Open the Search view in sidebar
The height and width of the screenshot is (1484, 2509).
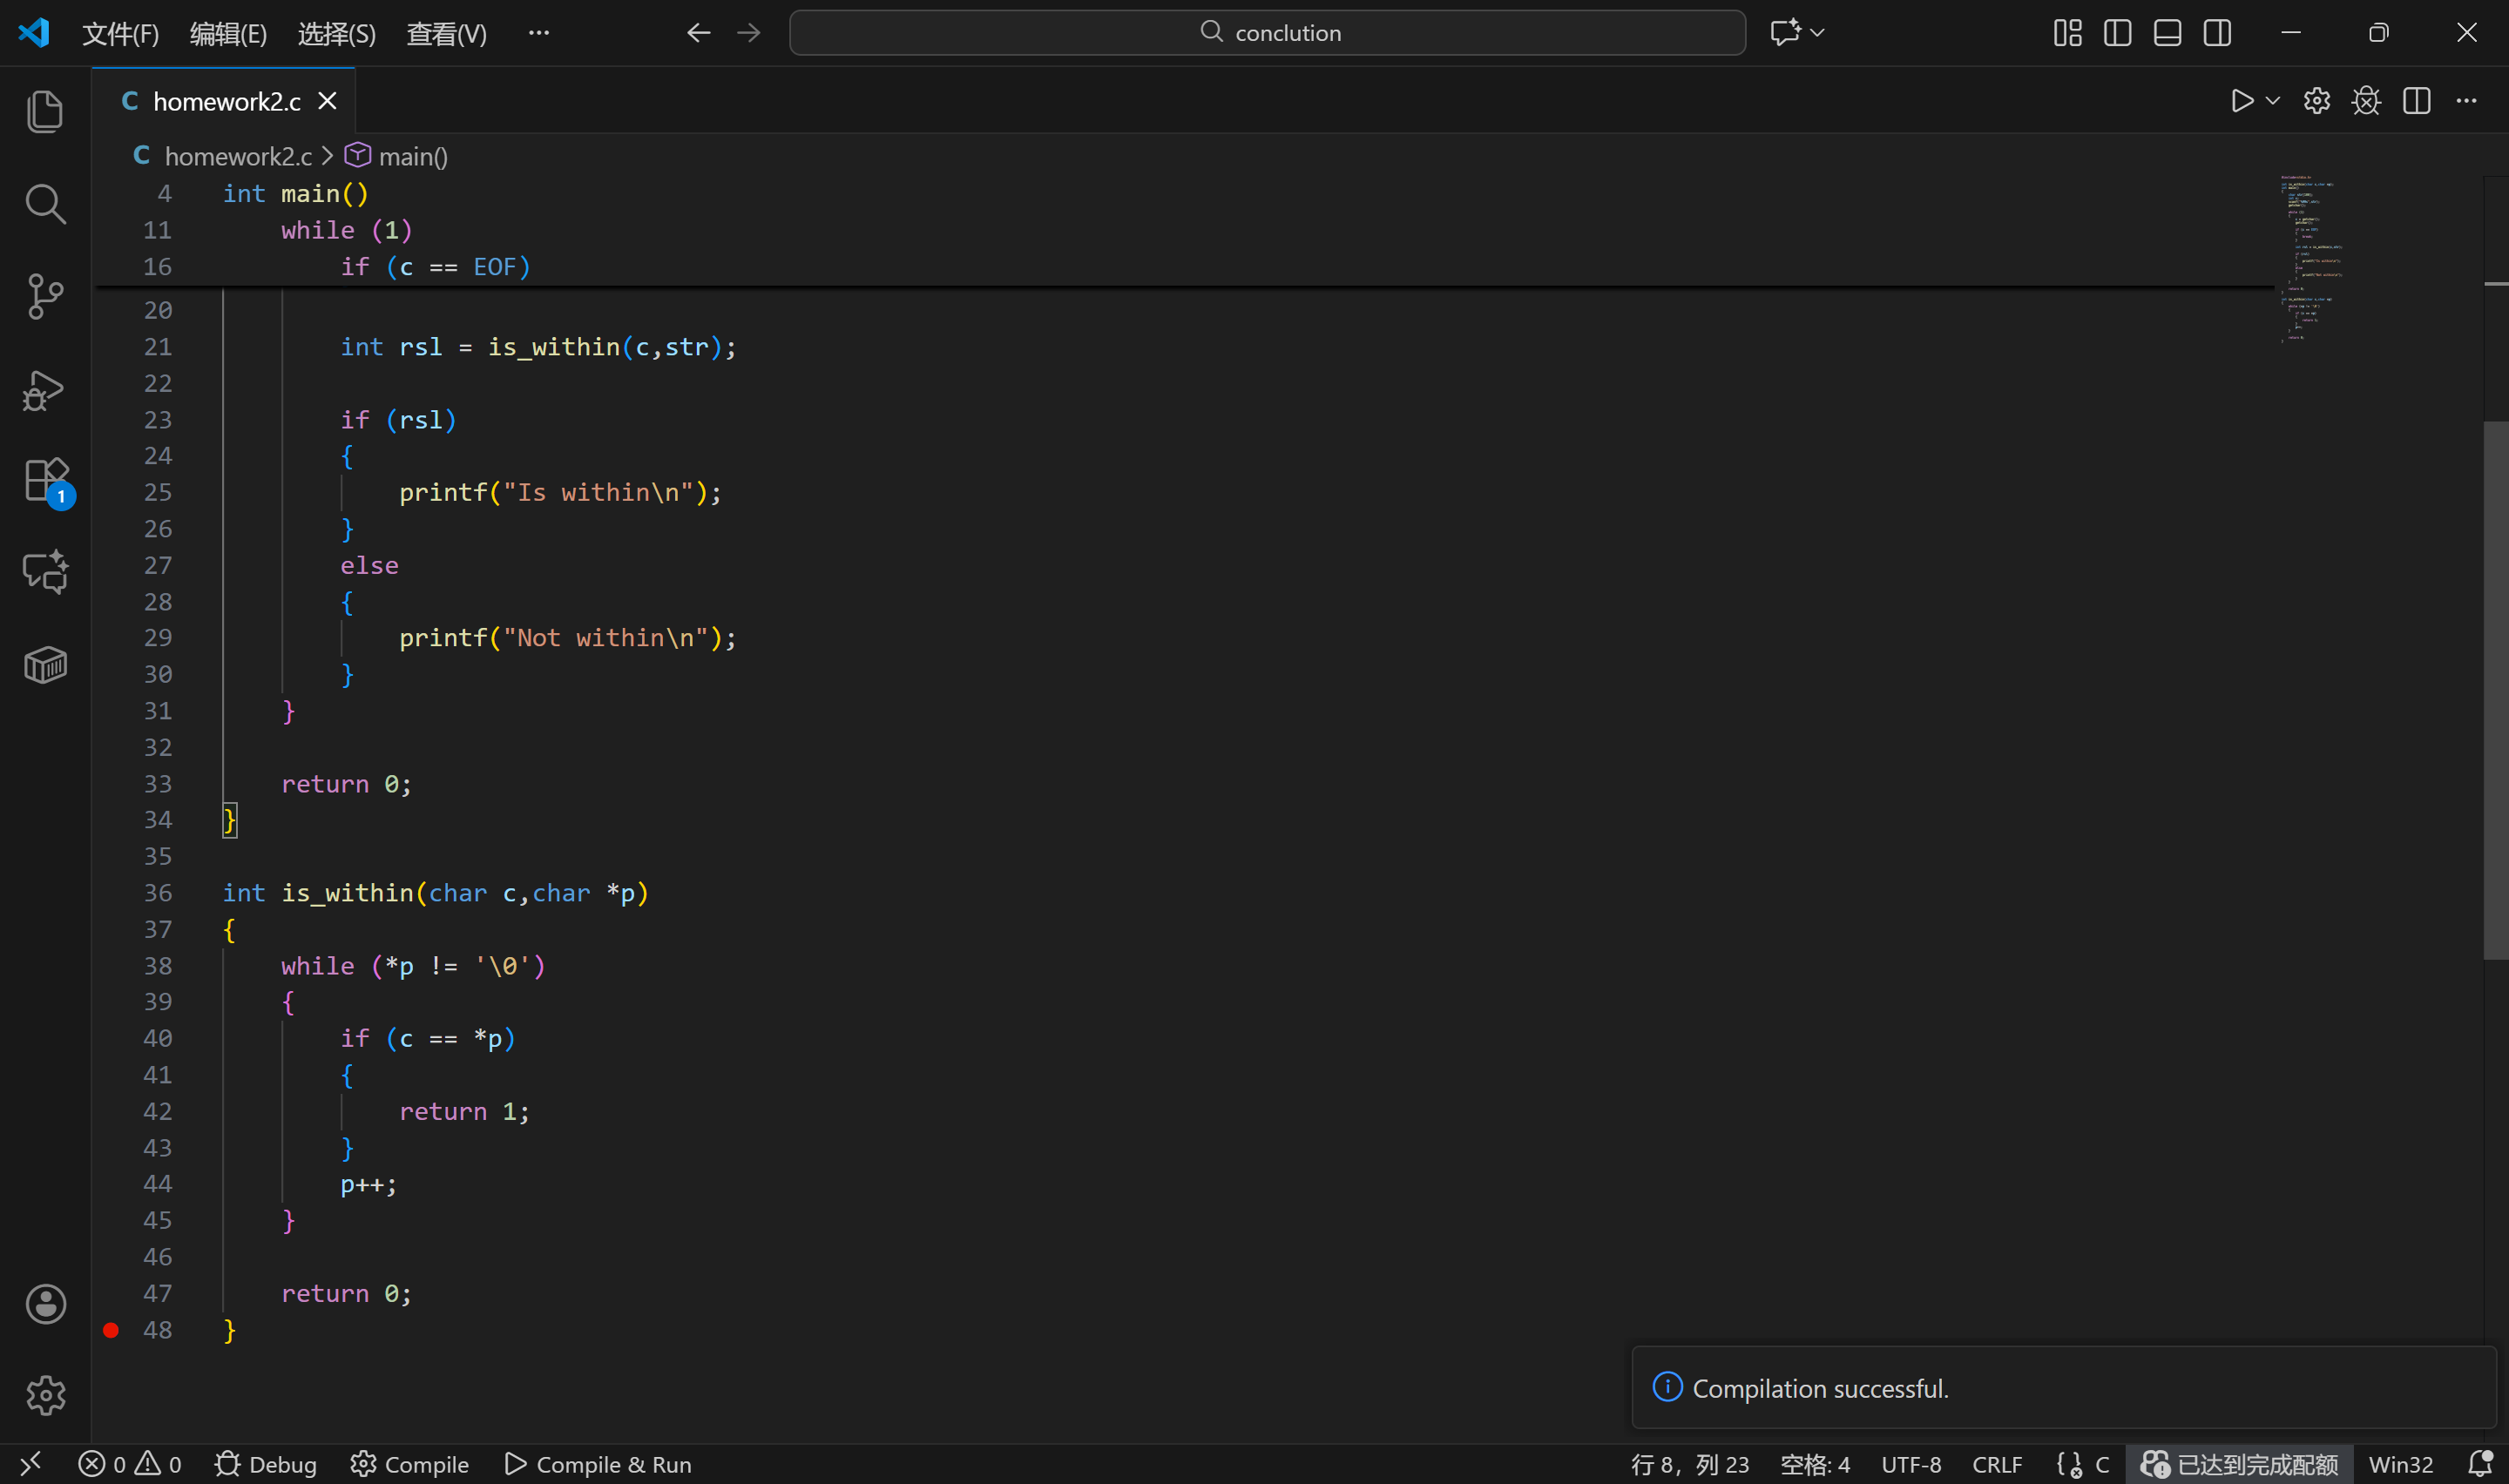tap(45, 204)
